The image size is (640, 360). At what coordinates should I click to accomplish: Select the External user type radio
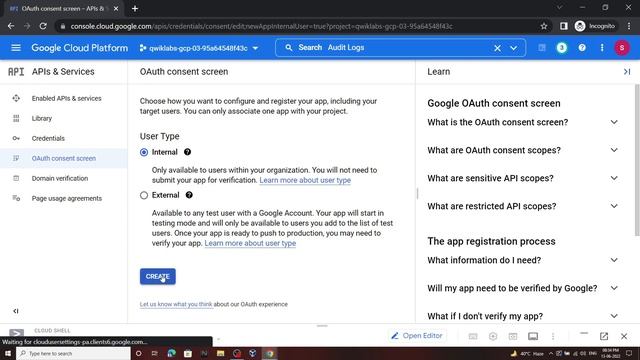coord(144,196)
